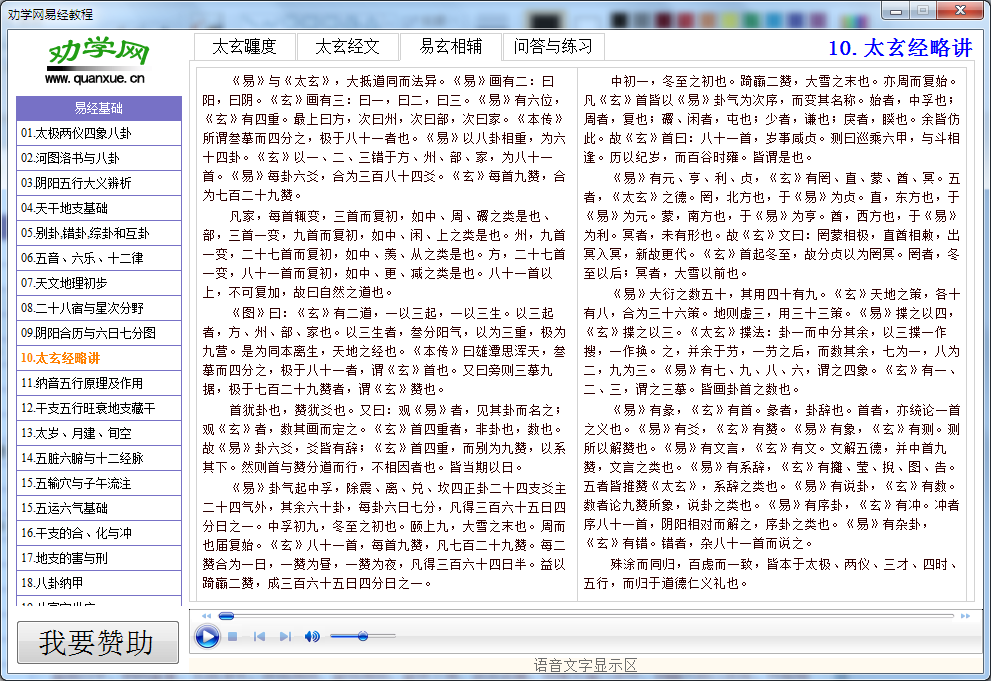The width and height of the screenshot is (991, 681).
Task: Skip to previous track in the player
Action: point(258,636)
